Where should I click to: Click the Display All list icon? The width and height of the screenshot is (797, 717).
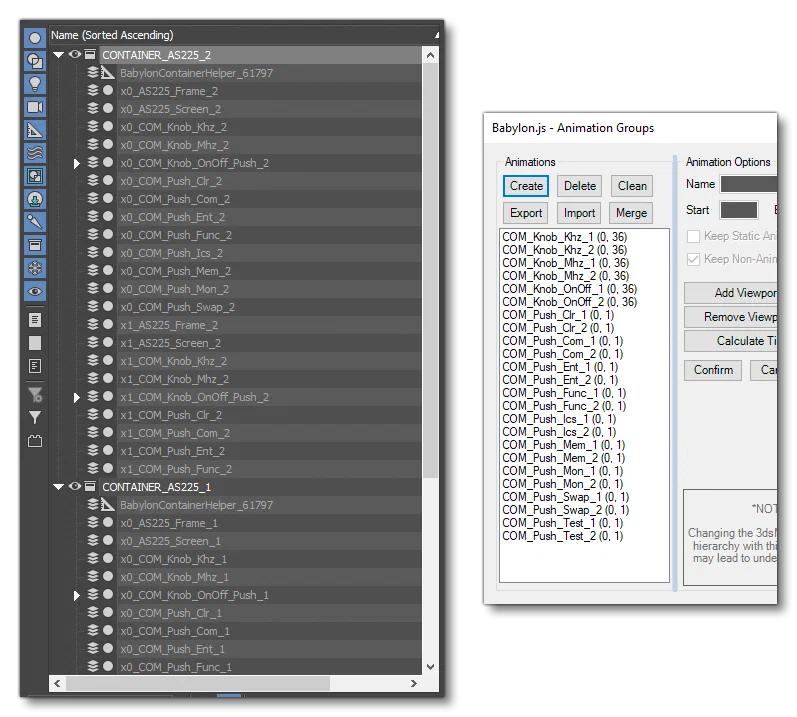click(x=35, y=320)
